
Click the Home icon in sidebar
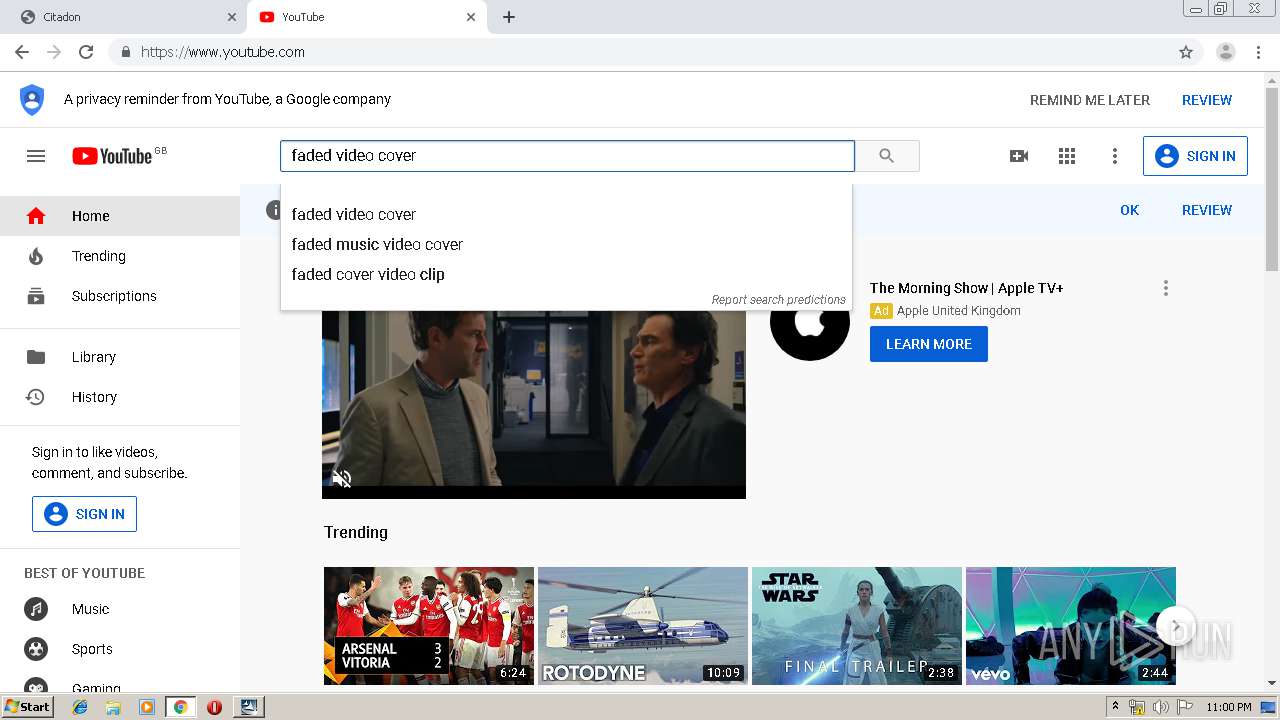(36, 216)
